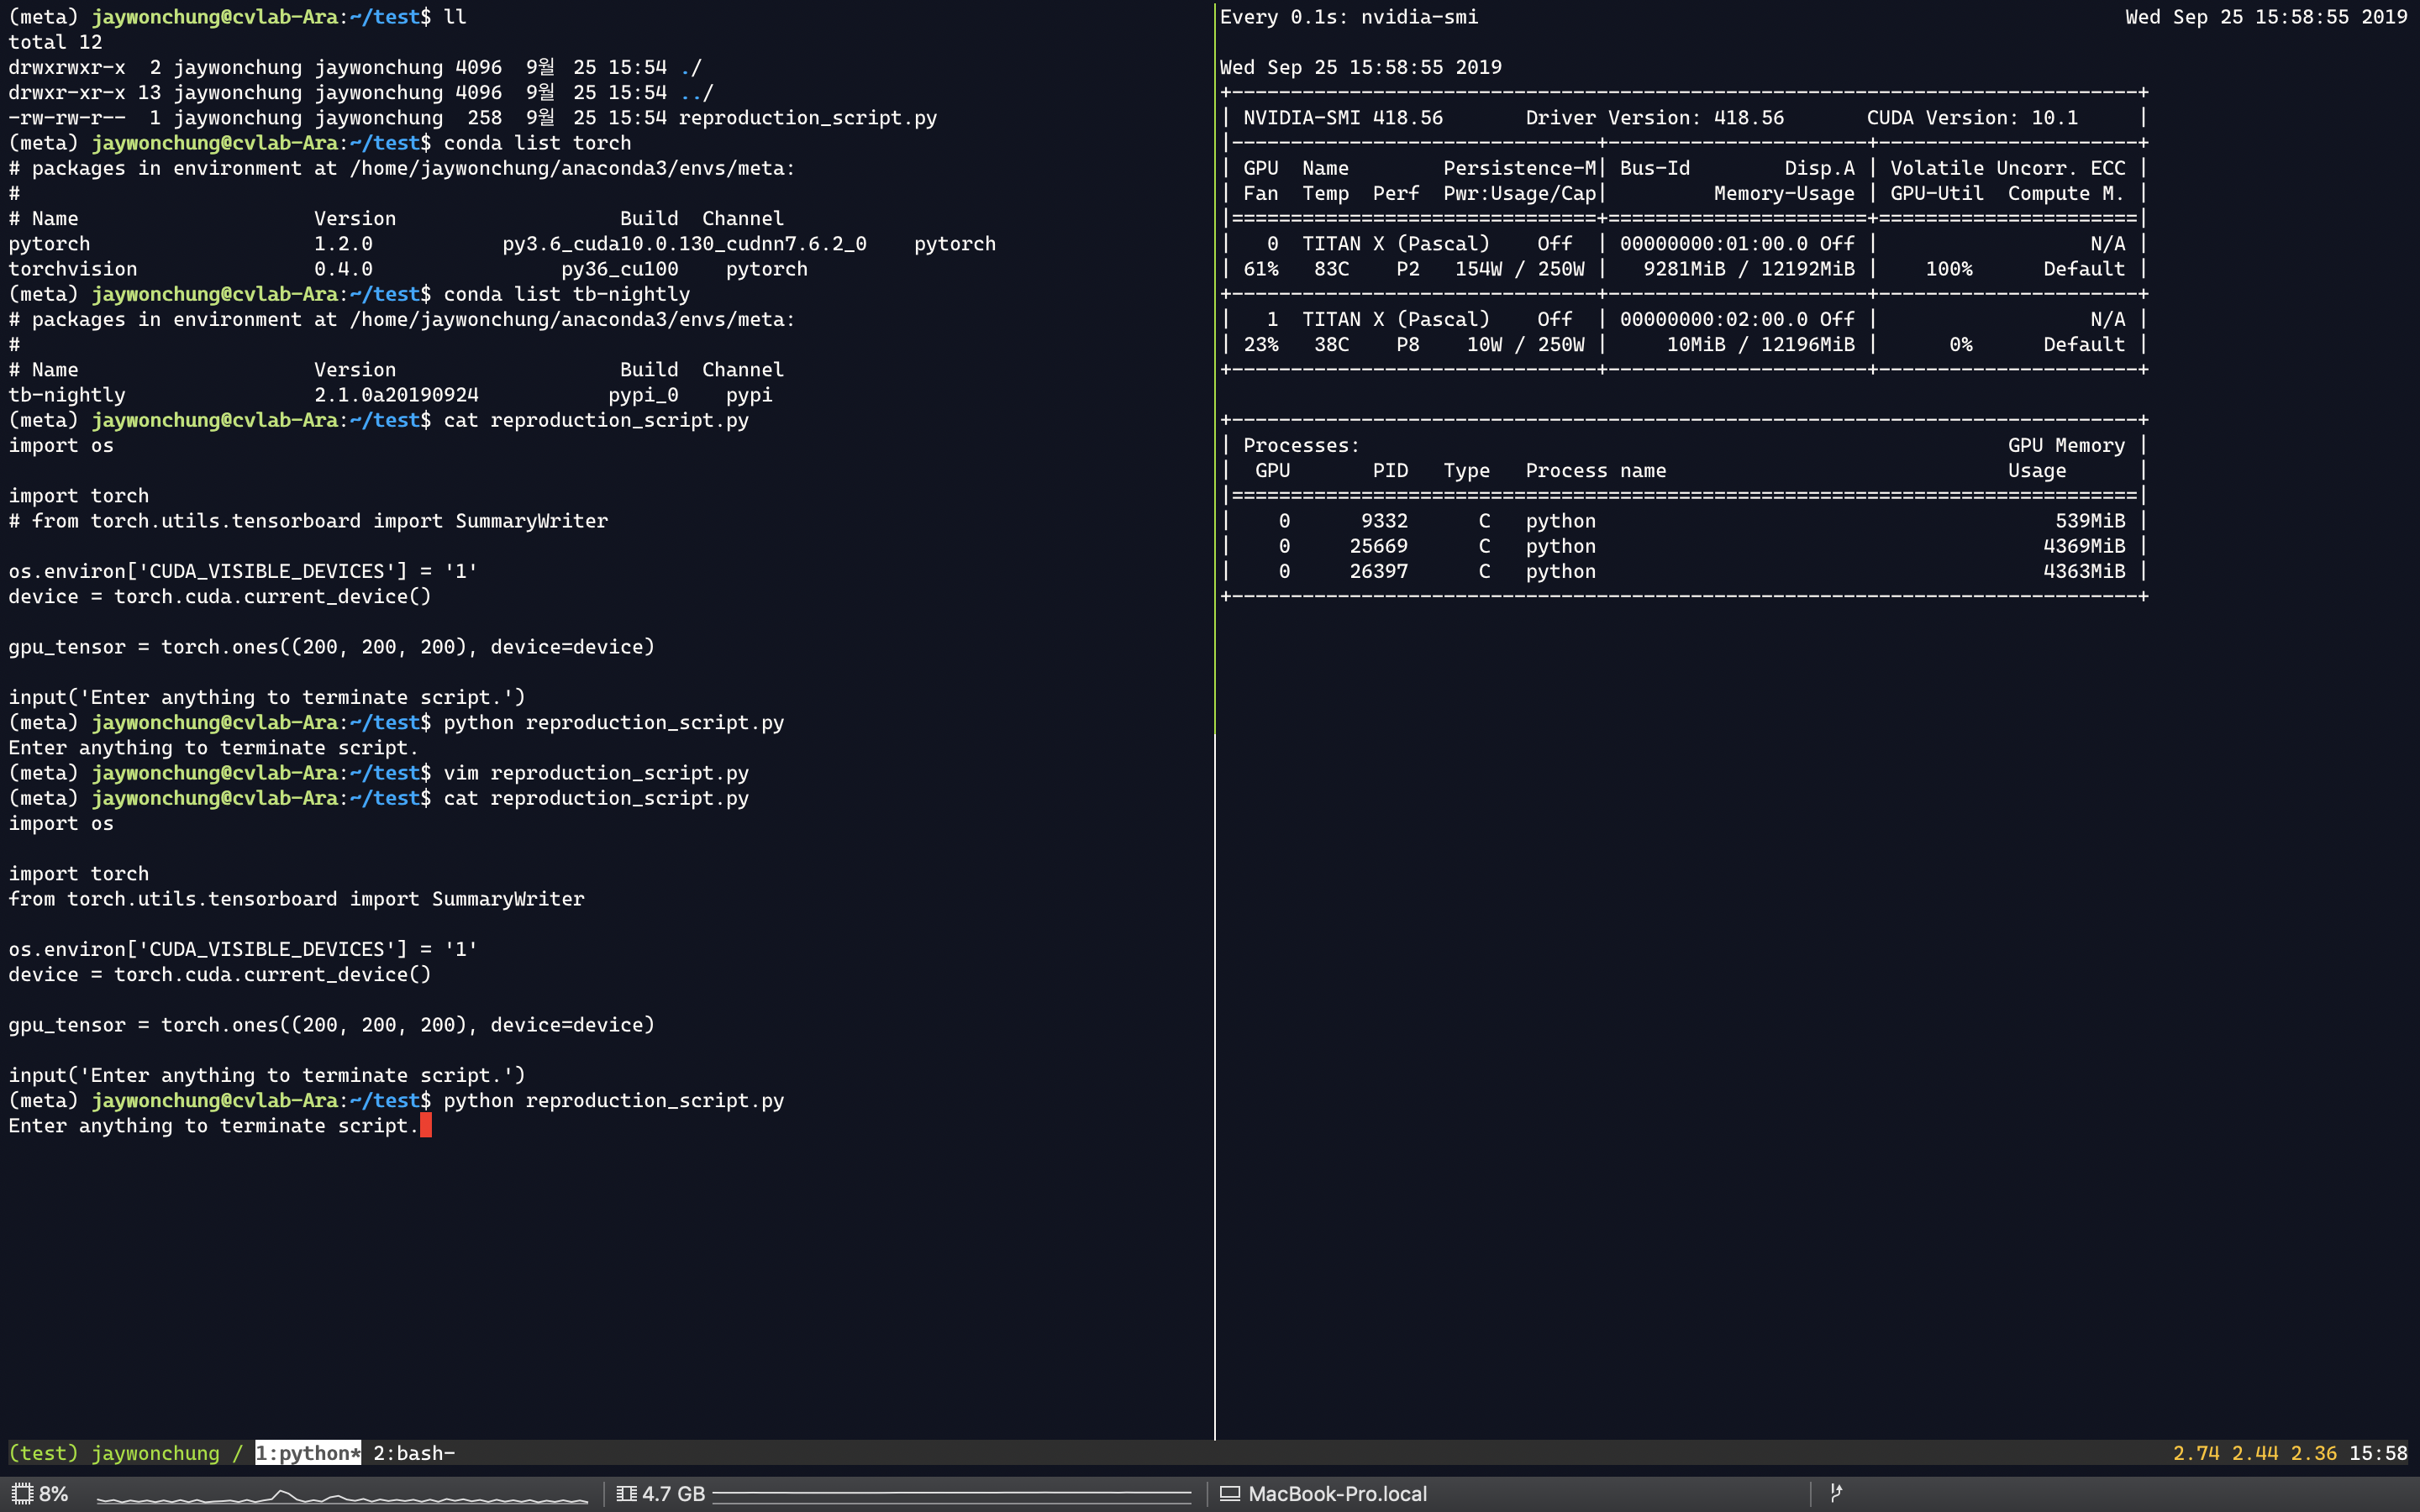This screenshot has height=1512, width=2420.
Task: Click process PID 9332
Action: coord(1384,521)
